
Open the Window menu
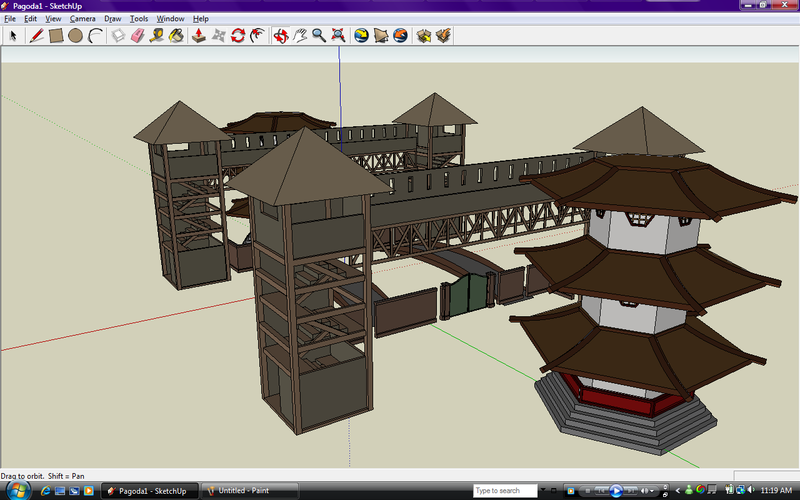tap(170, 19)
